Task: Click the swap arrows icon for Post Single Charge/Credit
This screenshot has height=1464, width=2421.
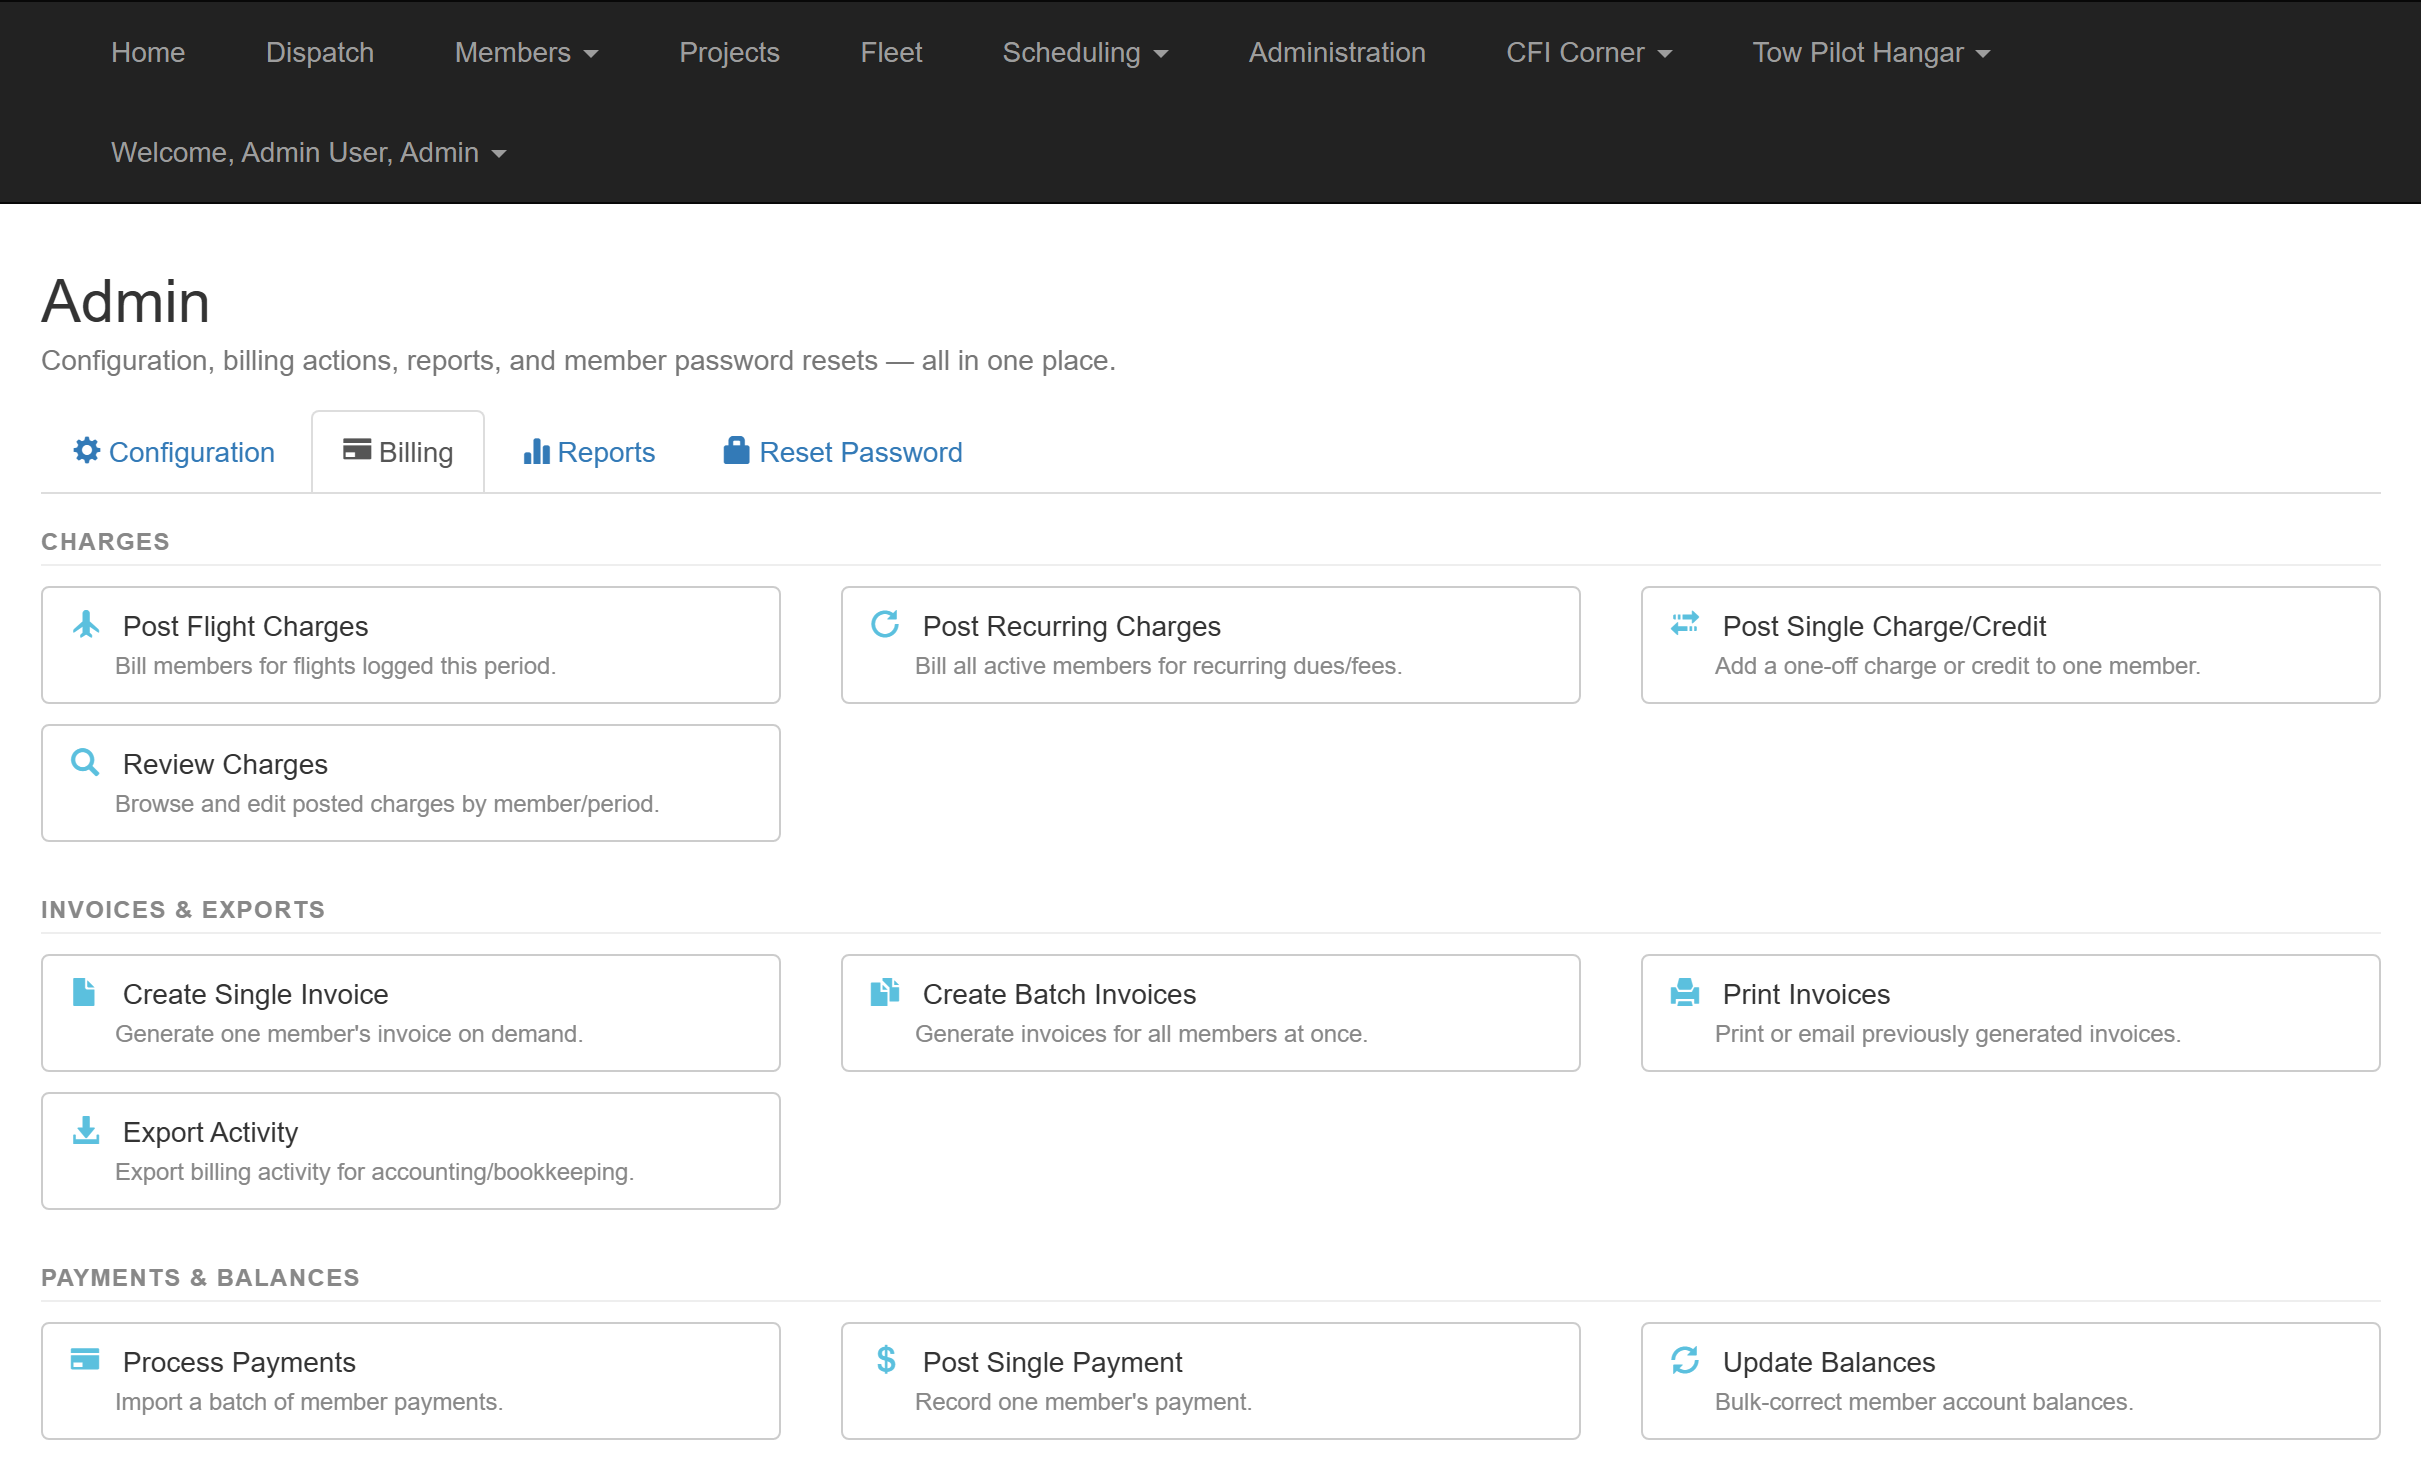Action: coord(1685,624)
